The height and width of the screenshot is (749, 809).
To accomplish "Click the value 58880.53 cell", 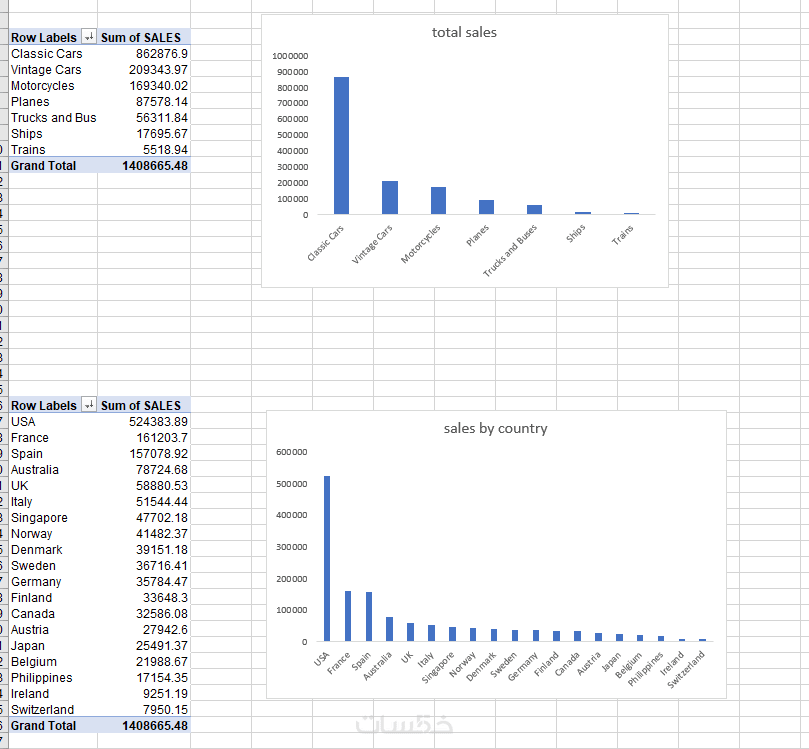I will click(x=144, y=485).
